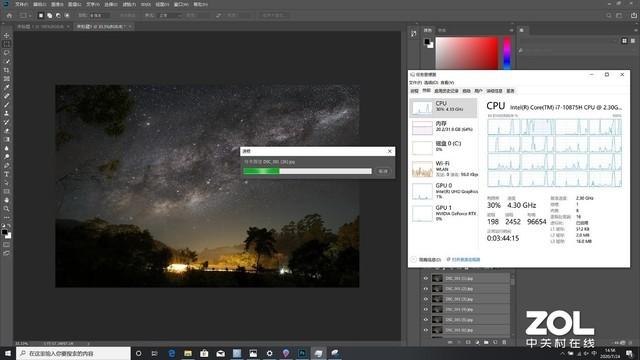Click the red color picker field

tap(467, 53)
